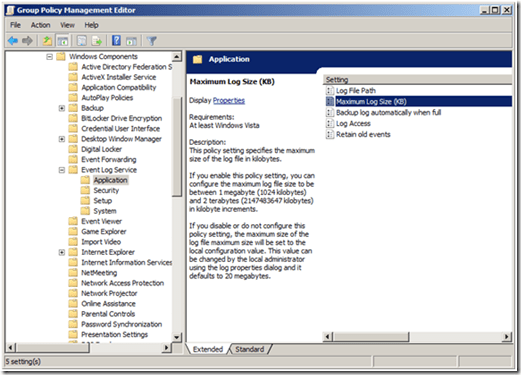
Task: Select Import Video folder
Action: (x=101, y=242)
